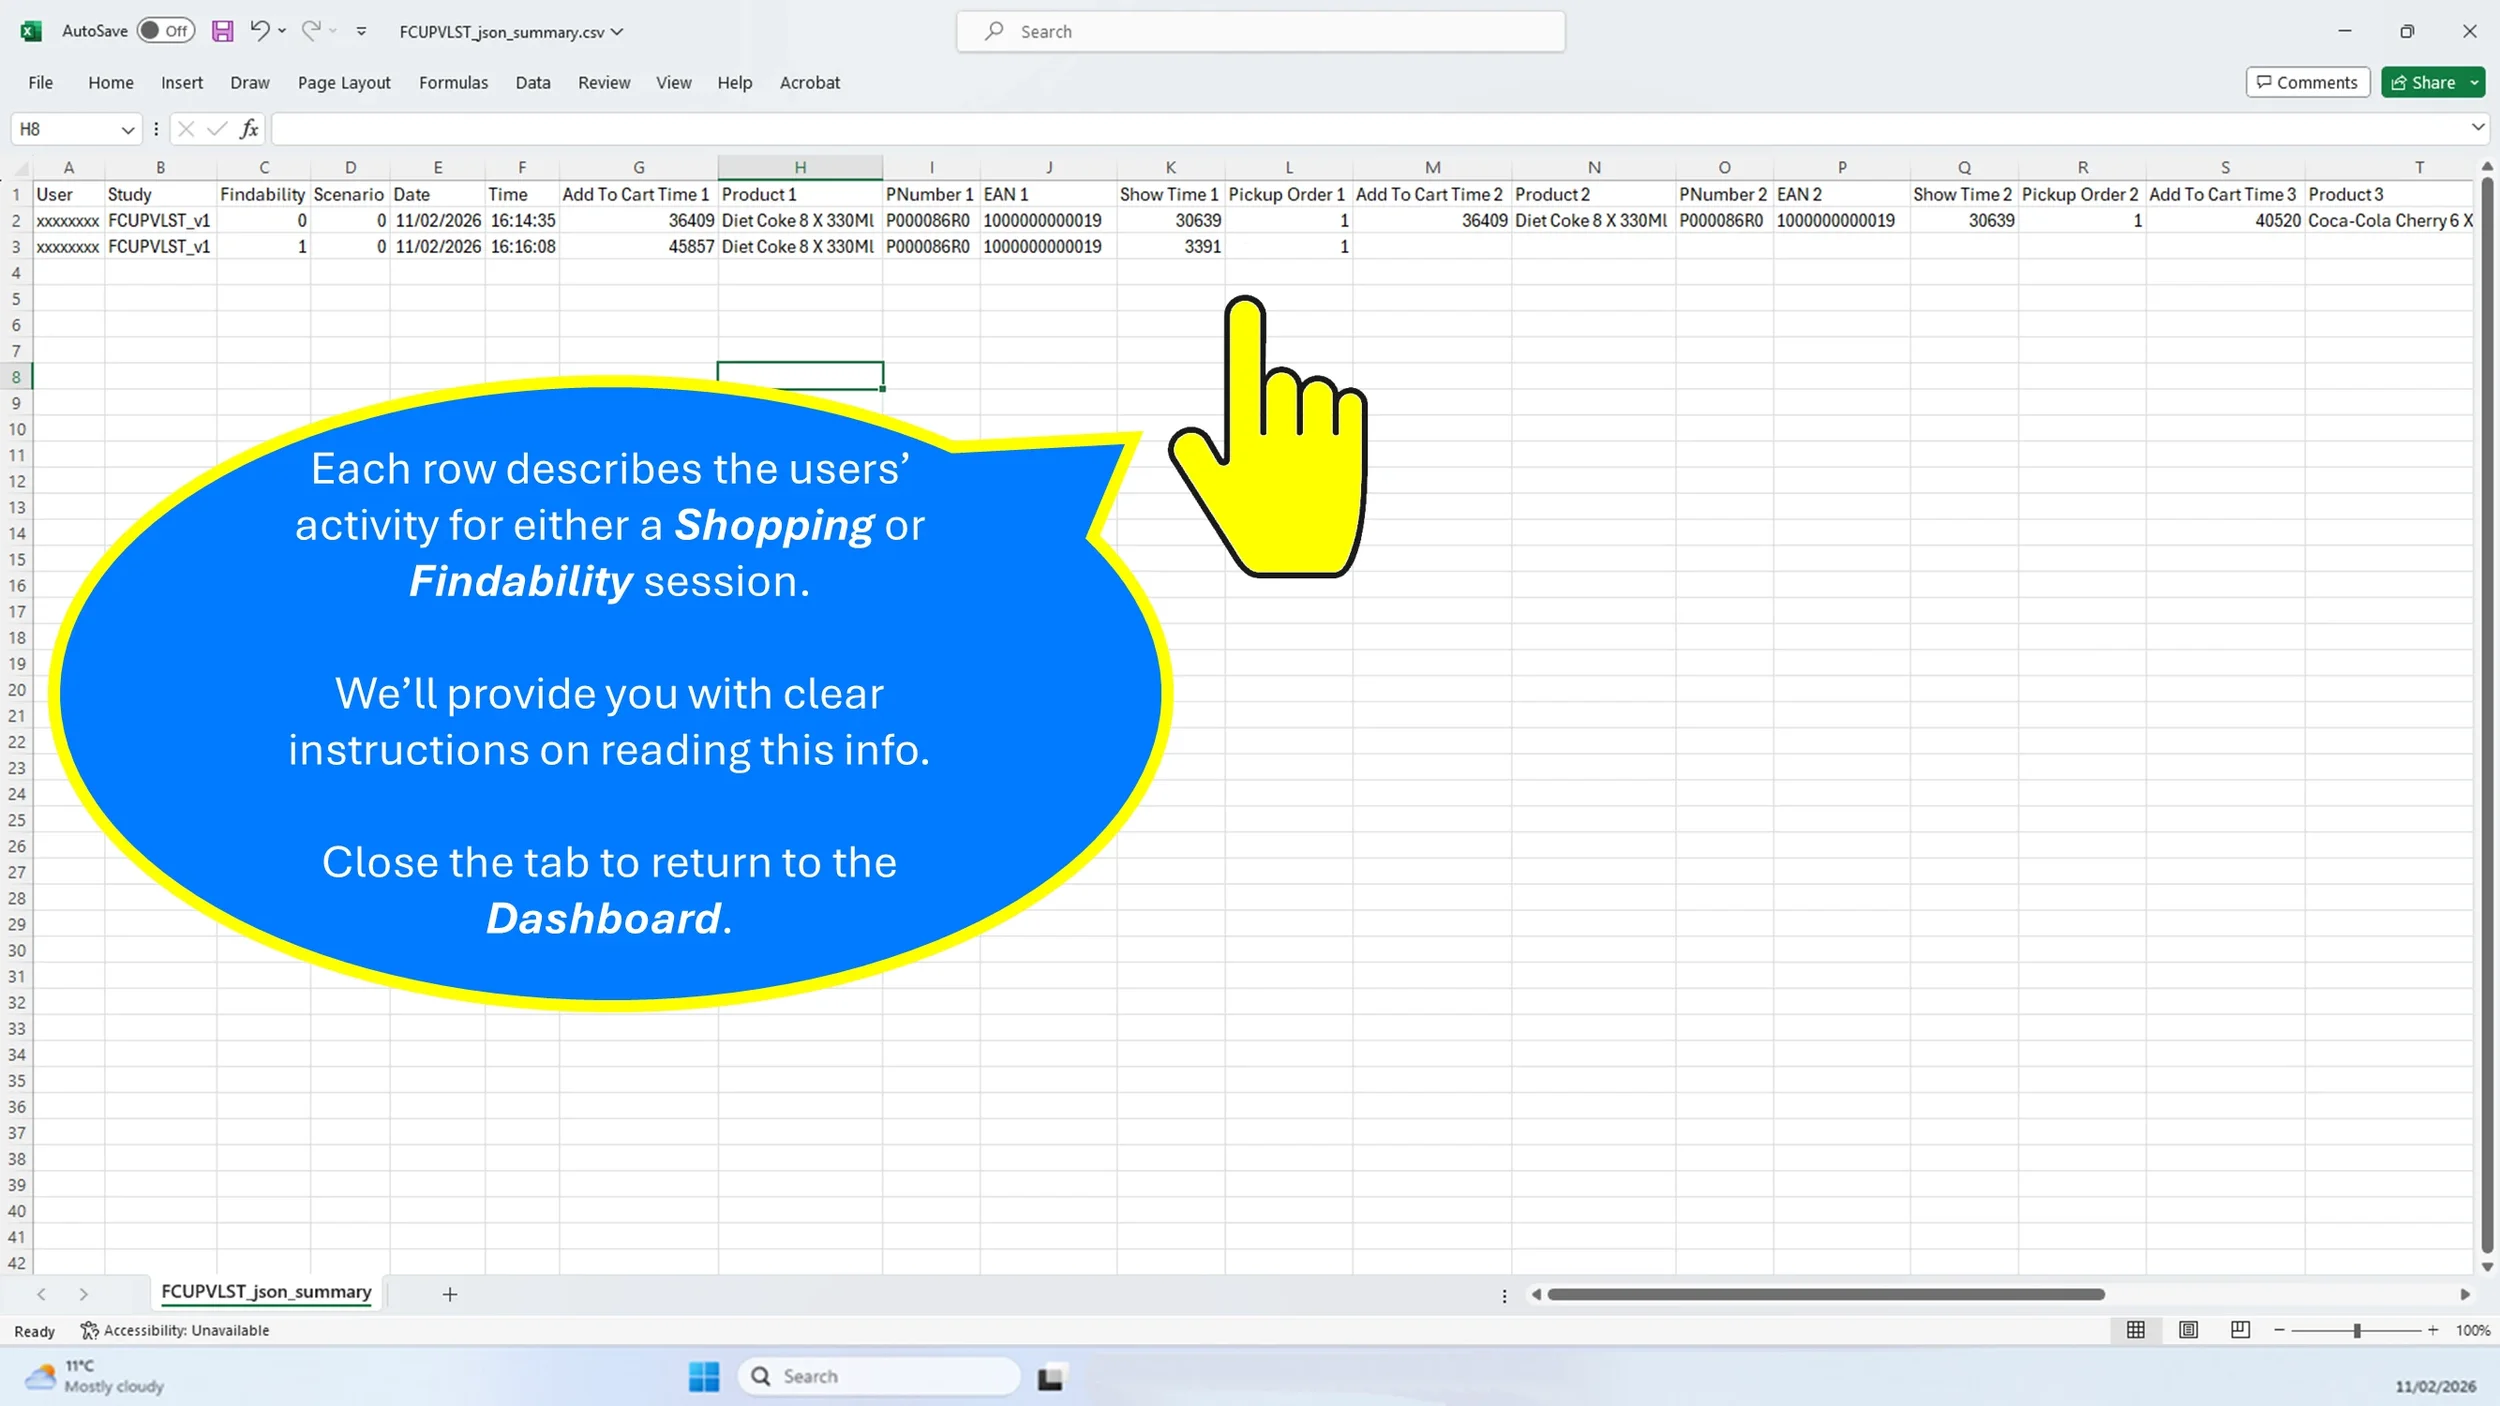2500x1406 pixels.
Task: Select the FCUPVLST_json_summary sheet tab
Action: pos(266,1292)
